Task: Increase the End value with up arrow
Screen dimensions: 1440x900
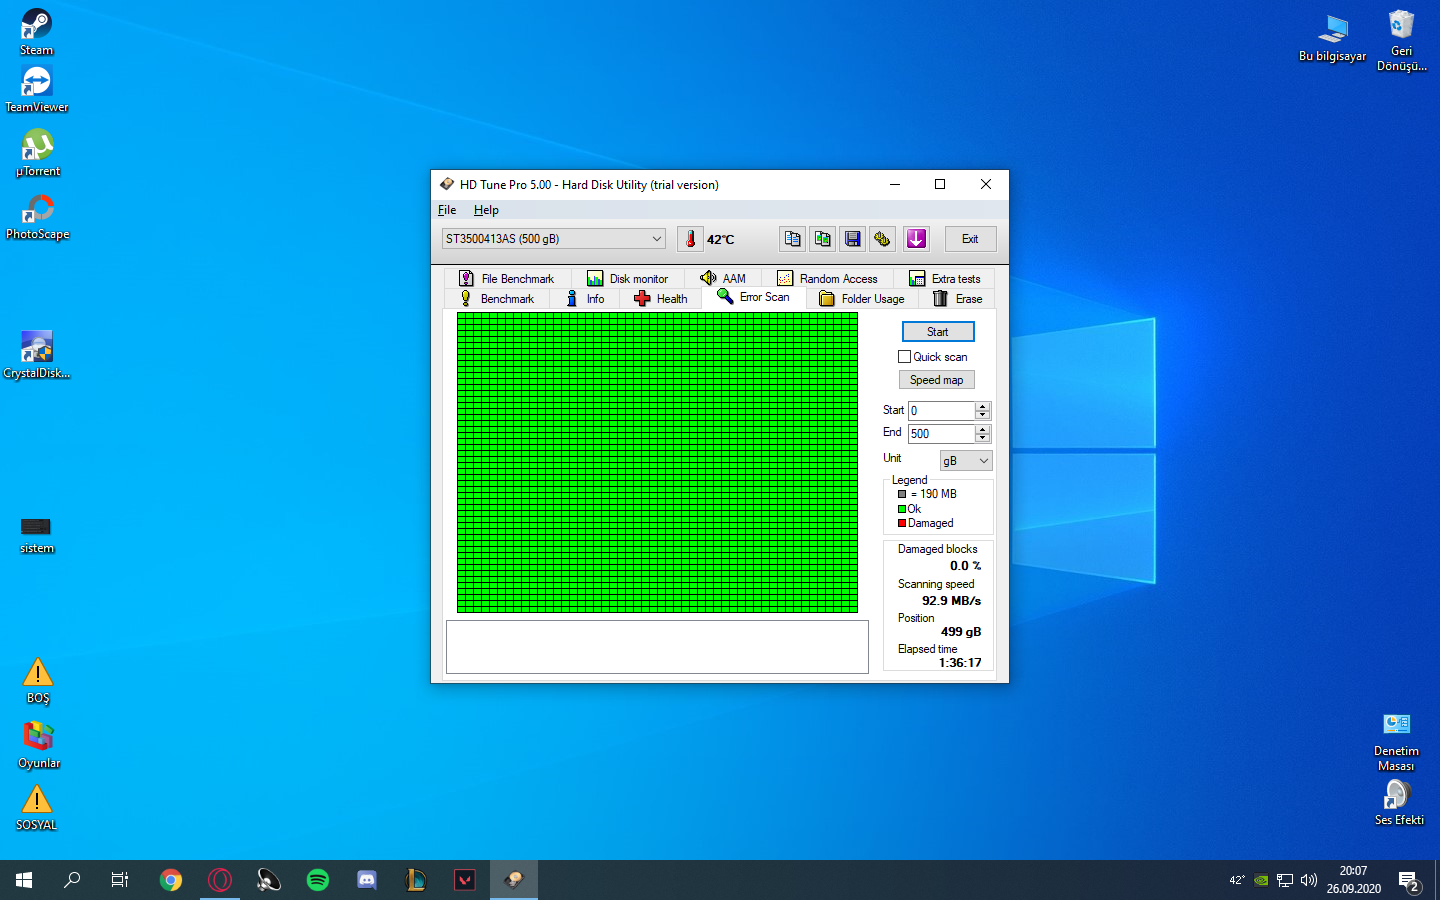Action: click(983, 429)
